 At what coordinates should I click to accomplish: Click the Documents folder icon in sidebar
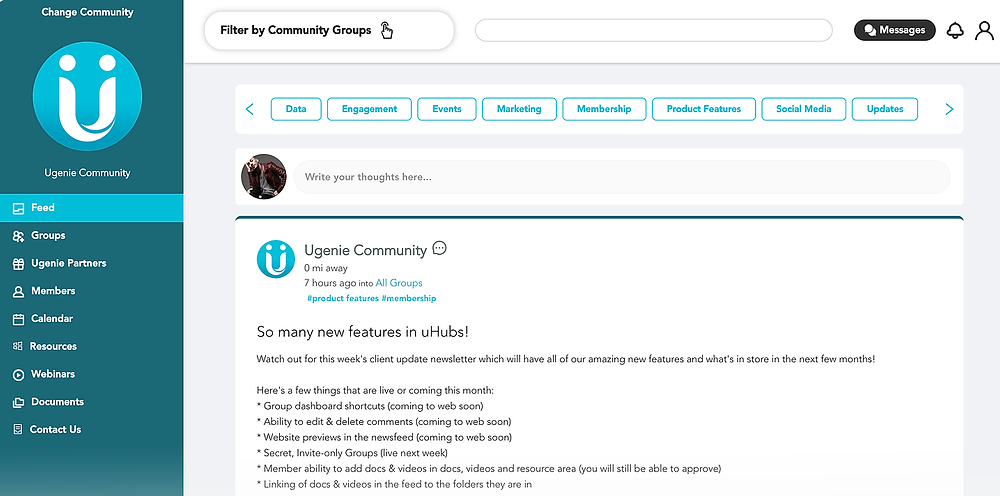(18, 402)
